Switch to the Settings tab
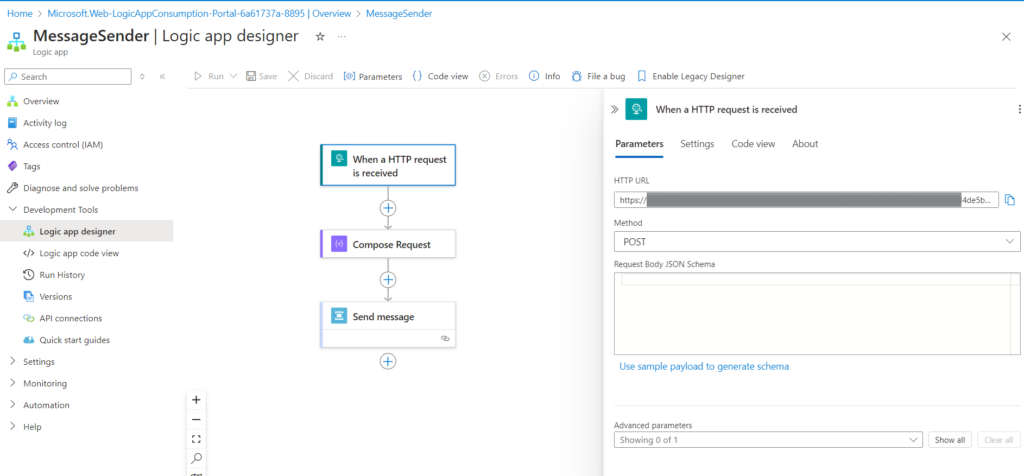The height and width of the screenshot is (476, 1024). 697,144
